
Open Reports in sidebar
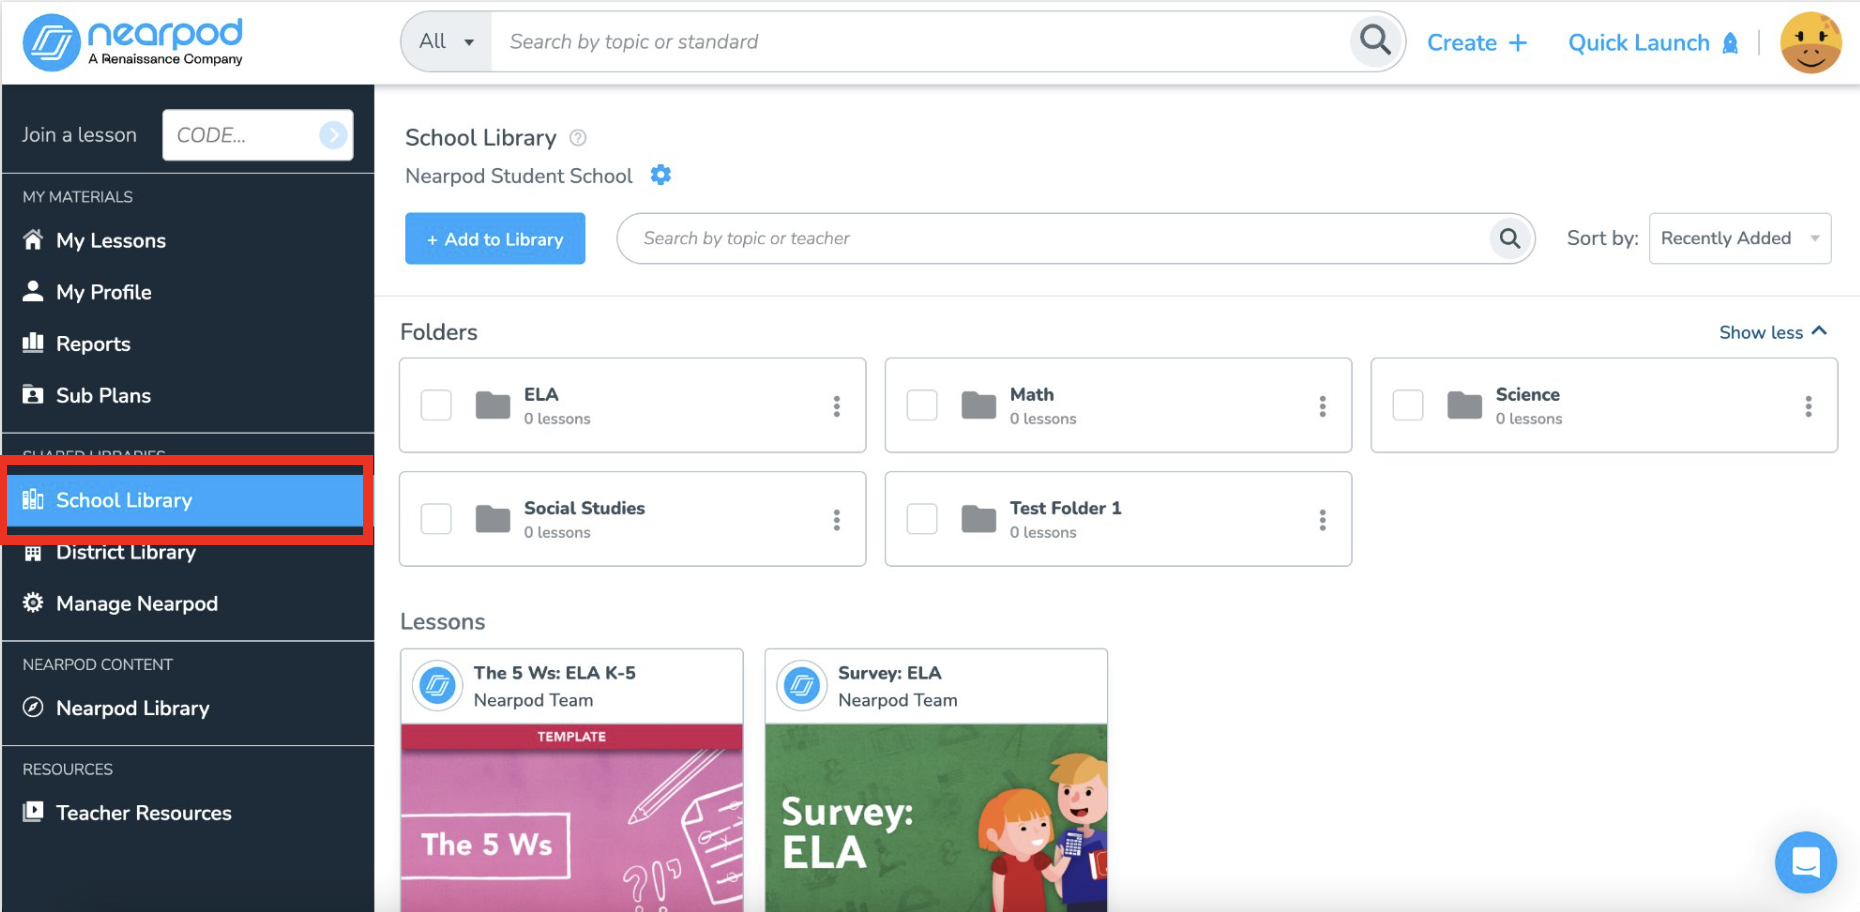tap(93, 344)
